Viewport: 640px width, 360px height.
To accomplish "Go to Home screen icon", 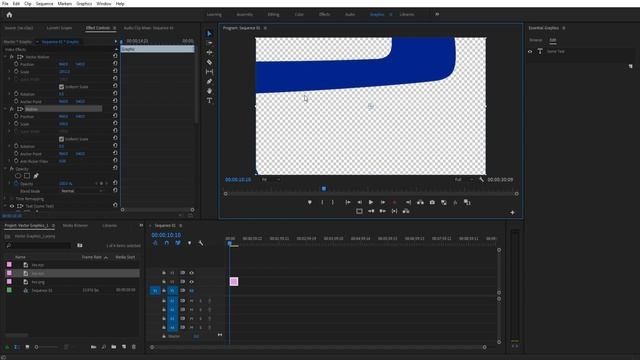I will point(9,15).
